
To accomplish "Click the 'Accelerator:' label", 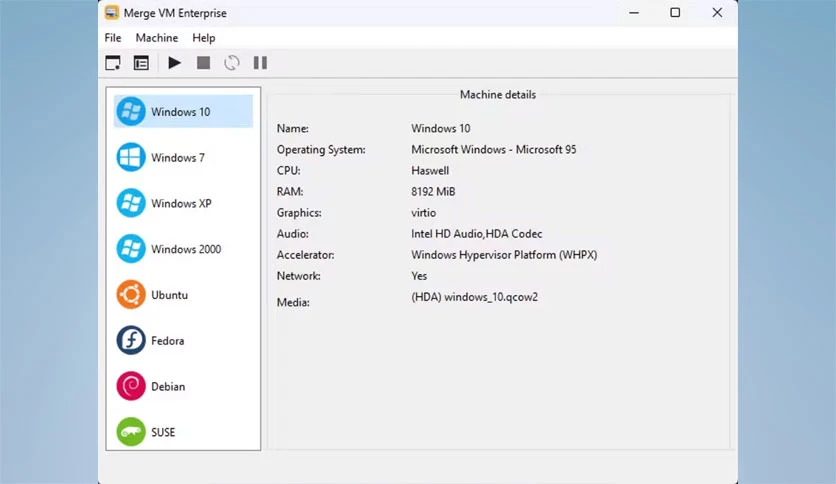I will (306, 255).
